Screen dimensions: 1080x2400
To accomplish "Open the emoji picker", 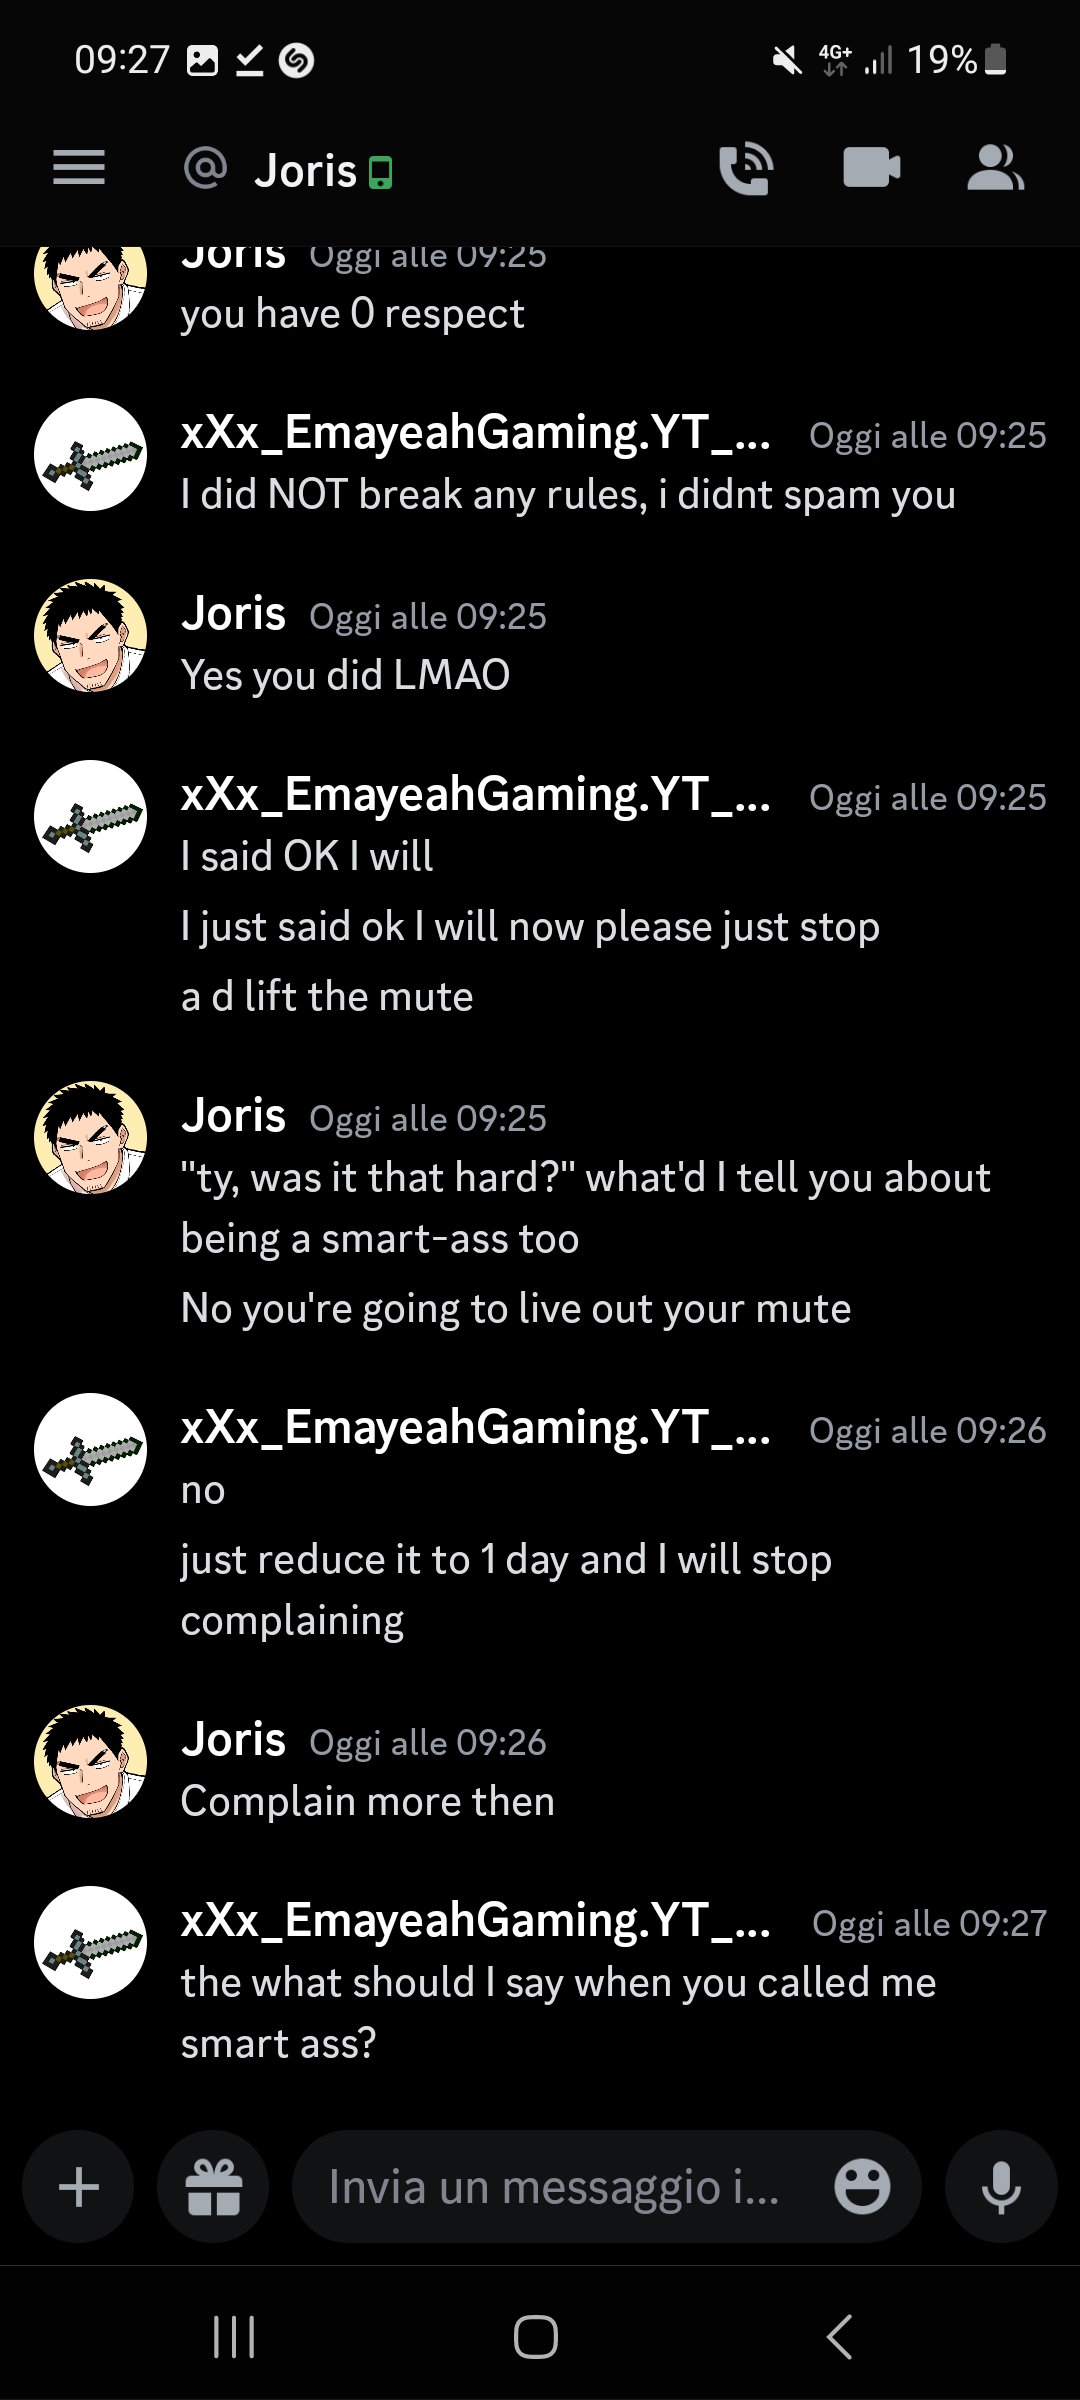I will [x=863, y=2186].
